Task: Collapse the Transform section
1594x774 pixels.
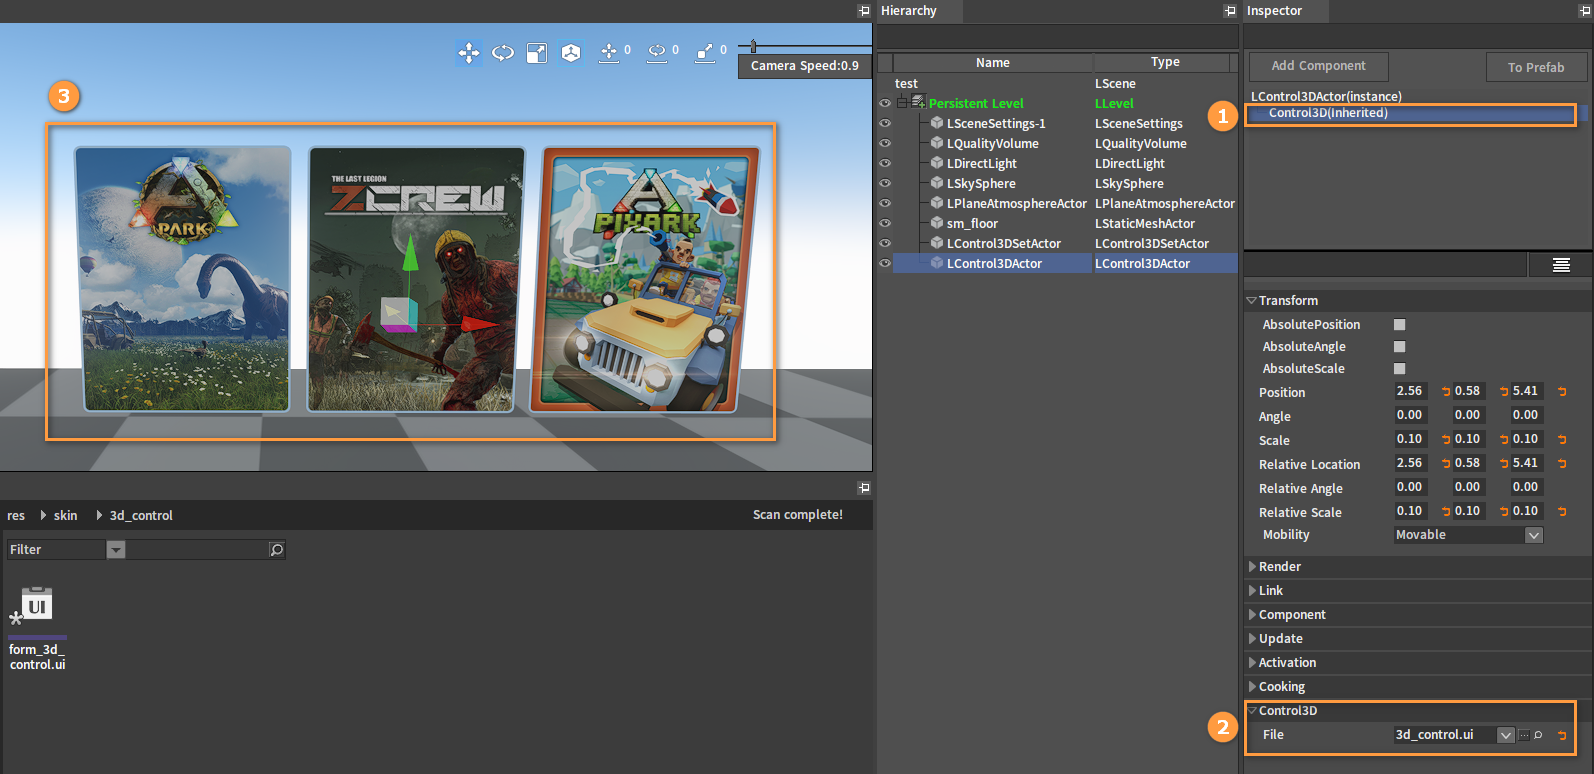Action: coord(1251,300)
